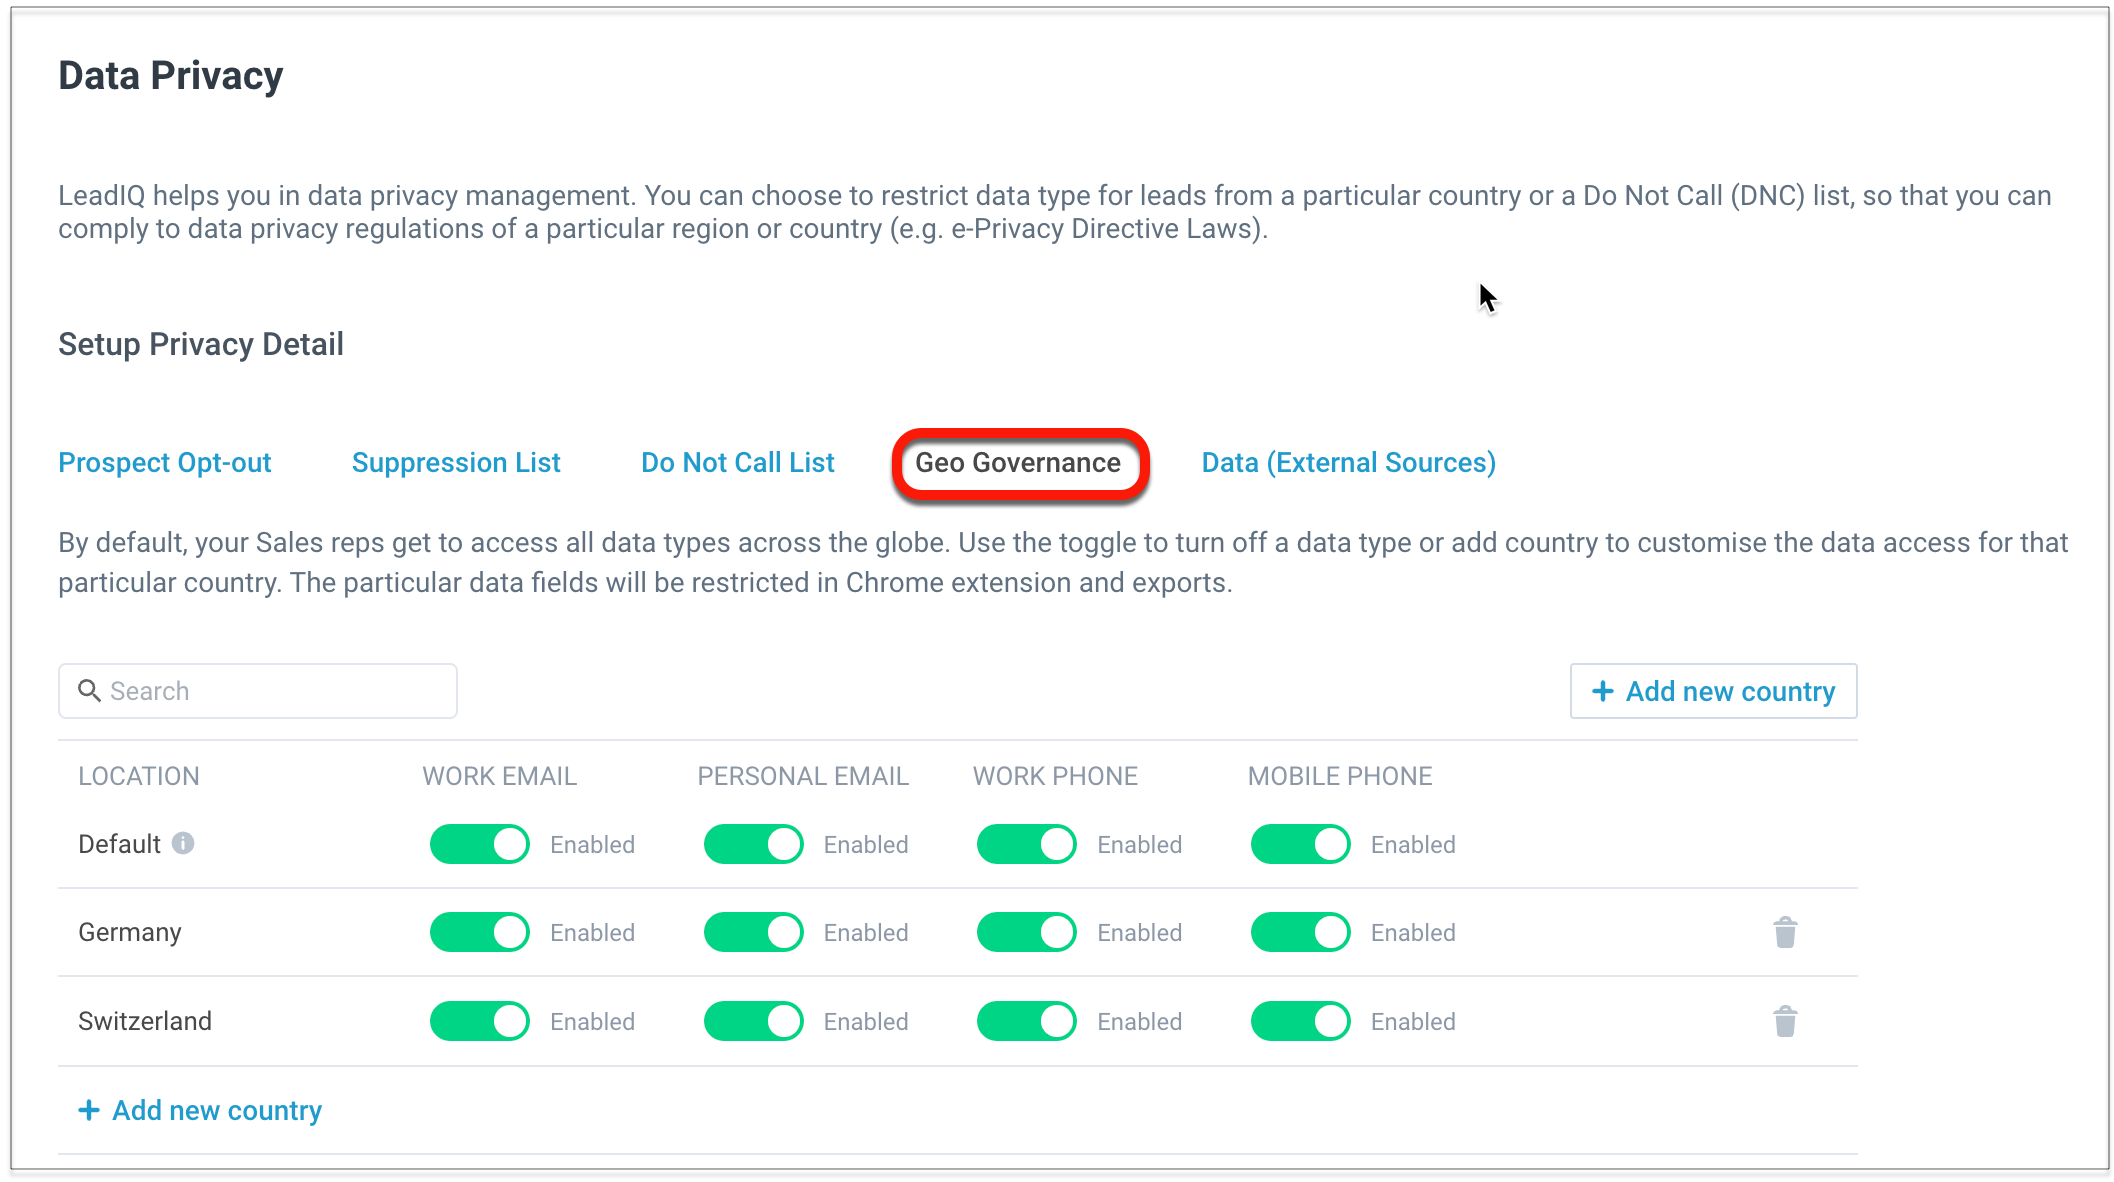The height and width of the screenshot is (1182, 2114).
Task: Disable Default personal email toggle
Action: 753,844
